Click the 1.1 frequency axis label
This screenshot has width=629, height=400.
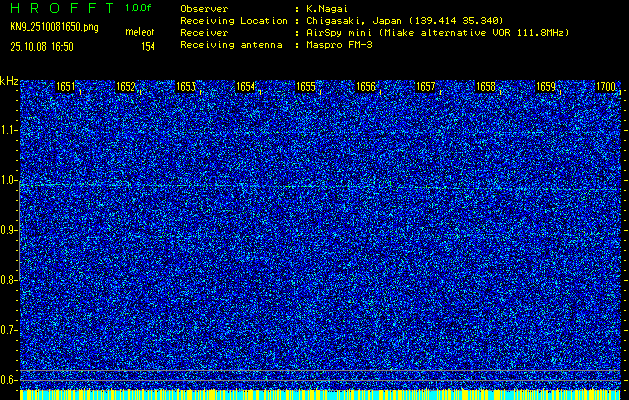coord(9,130)
